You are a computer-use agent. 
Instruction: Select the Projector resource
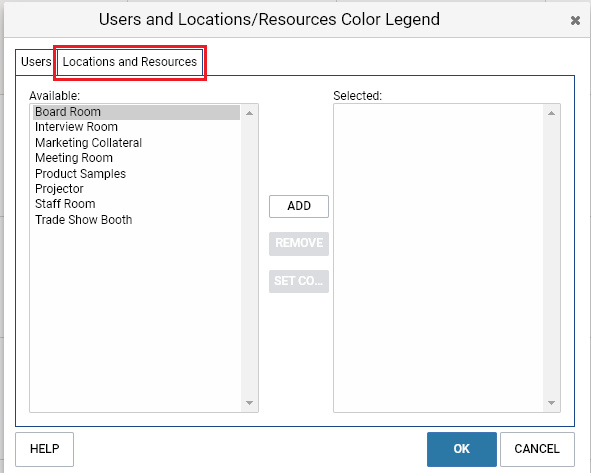(x=136, y=189)
